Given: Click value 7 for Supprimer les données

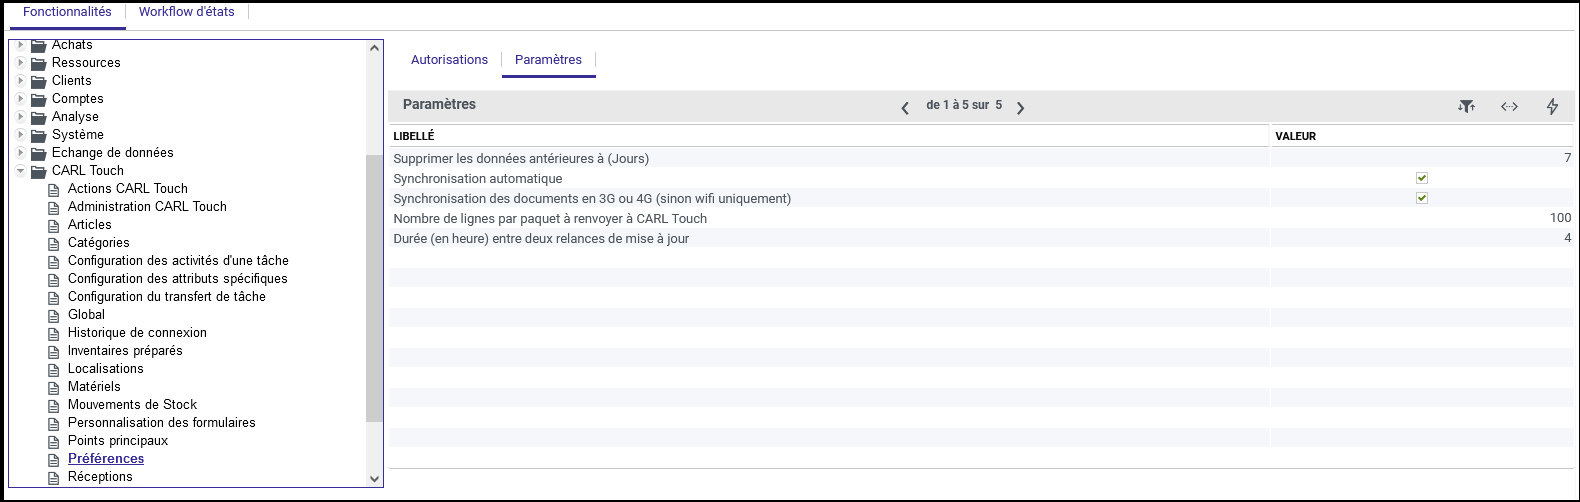Looking at the screenshot, I should 1567,158.
